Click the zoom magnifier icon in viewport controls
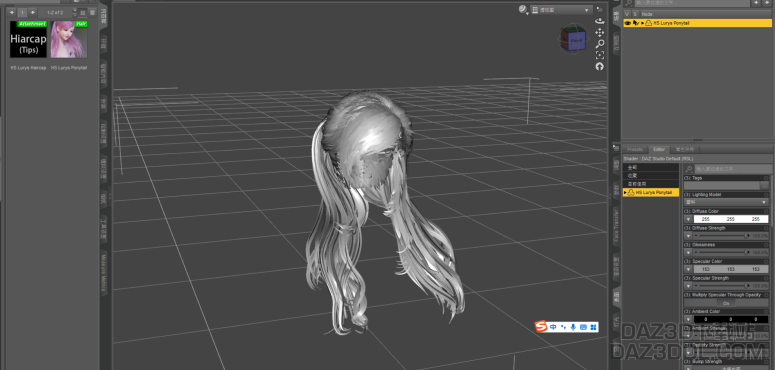Screen dimensions: 775x370 pyautogui.click(x=600, y=44)
